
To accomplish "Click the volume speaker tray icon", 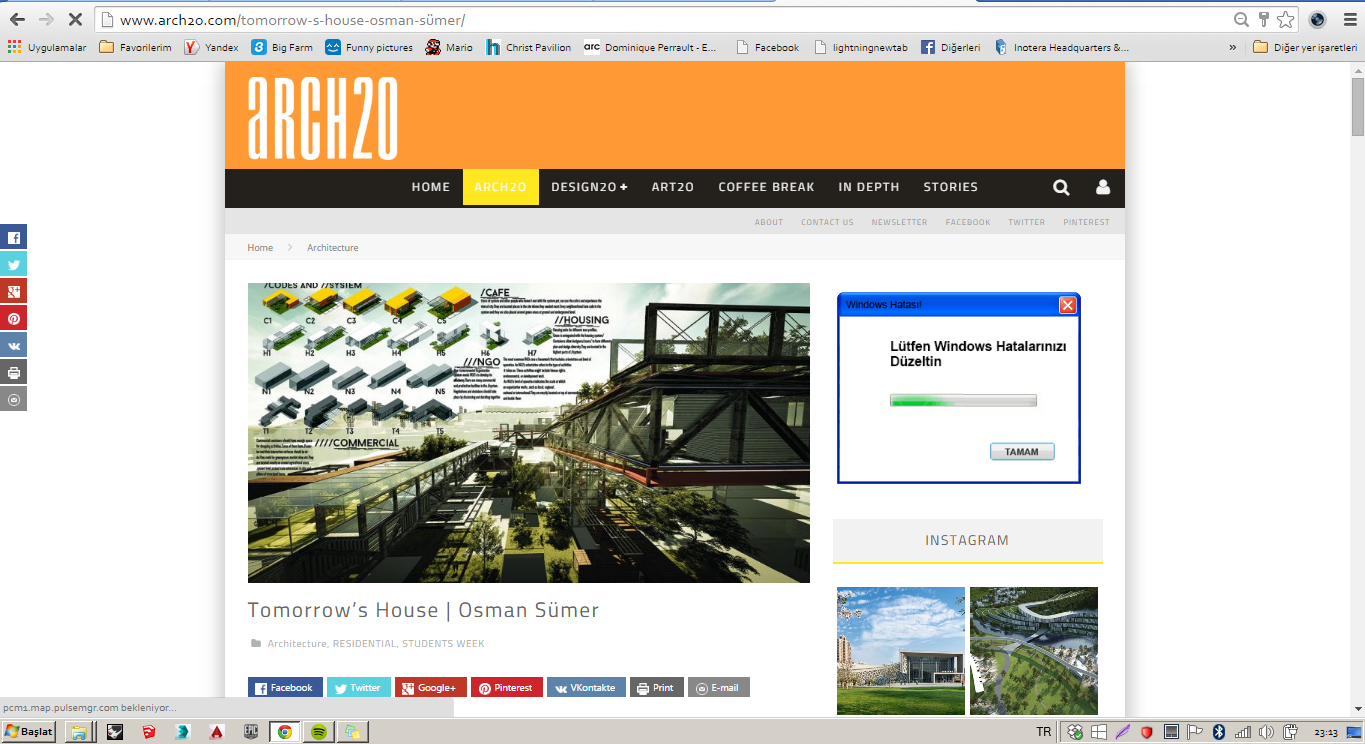I will click(1266, 732).
